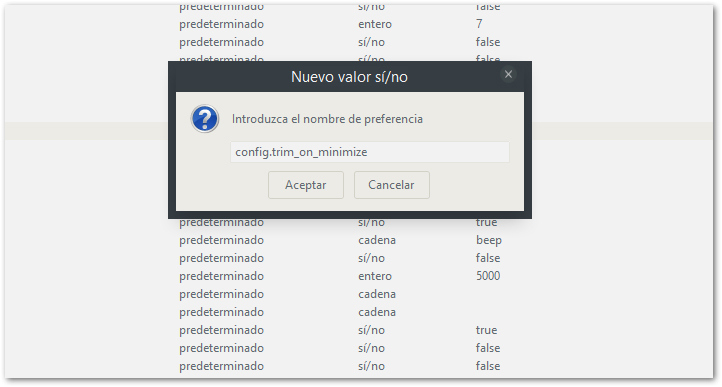Close the Nuevo valor sí/no dialog
Image resolution: width=722 pixels, height=387 pixels.
coord(508,75)
